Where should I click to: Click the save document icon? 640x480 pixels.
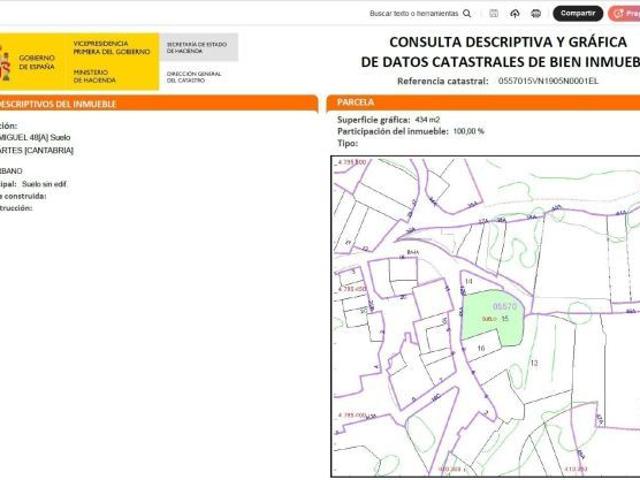tap(494, 14)
